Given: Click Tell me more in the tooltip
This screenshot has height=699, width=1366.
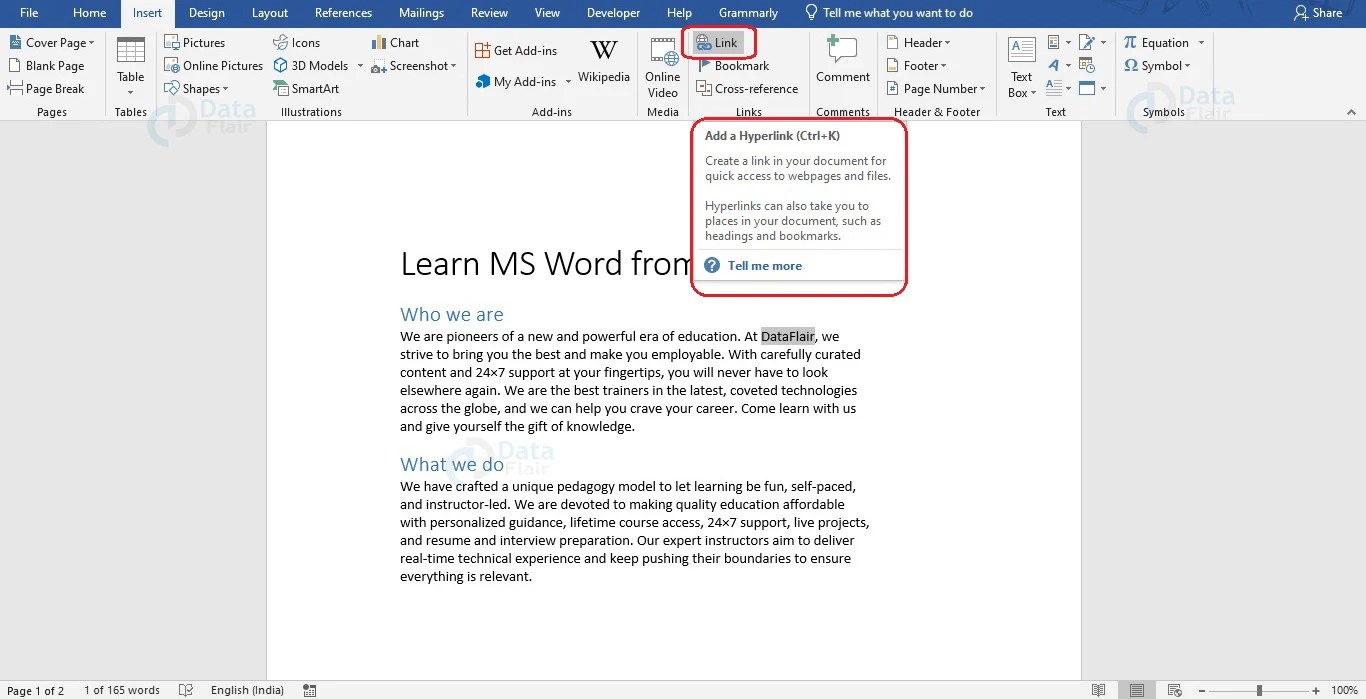Looking at the screenshot, I should [x=765, y=265].
